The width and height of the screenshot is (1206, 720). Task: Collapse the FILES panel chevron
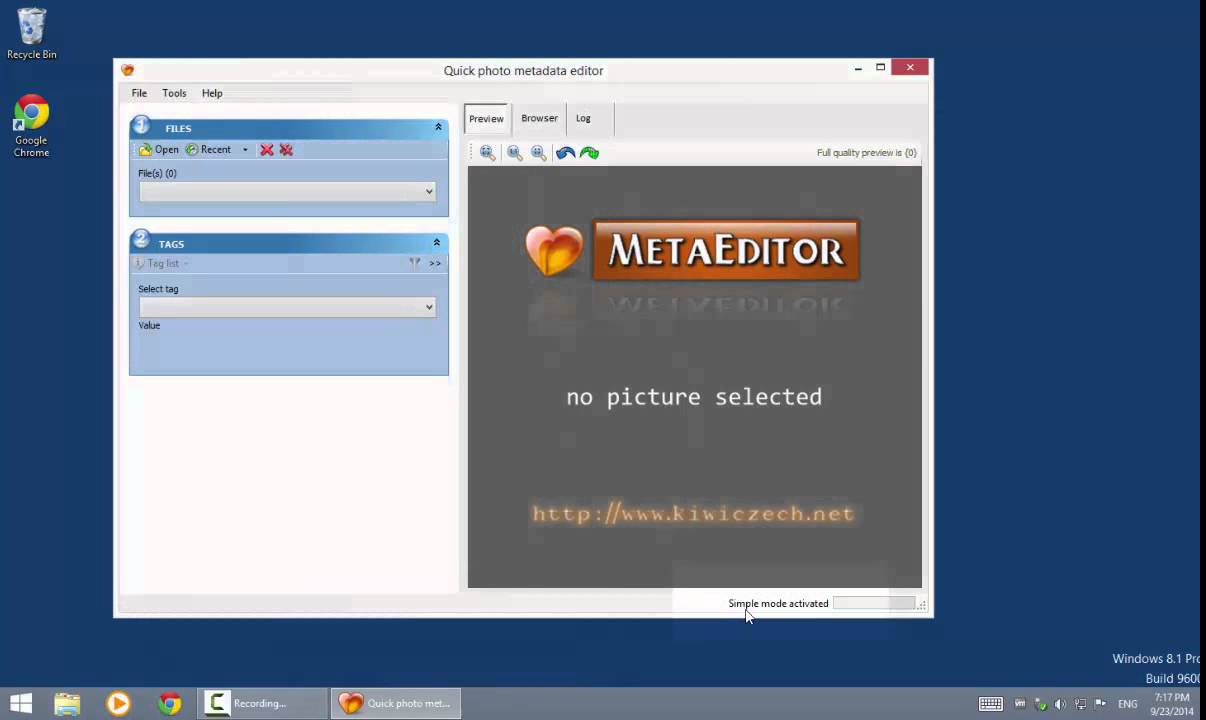438,127
